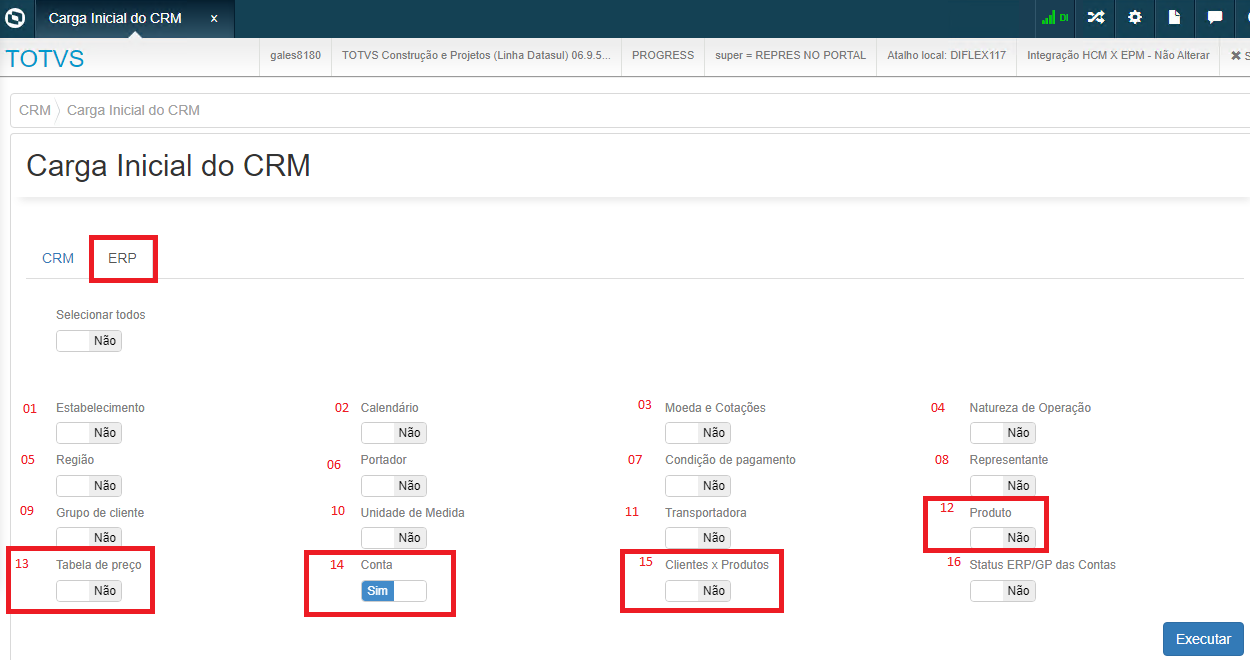The image size is (1250, 660).
Task: Click the document page icon
Action: coord(1175,18)
